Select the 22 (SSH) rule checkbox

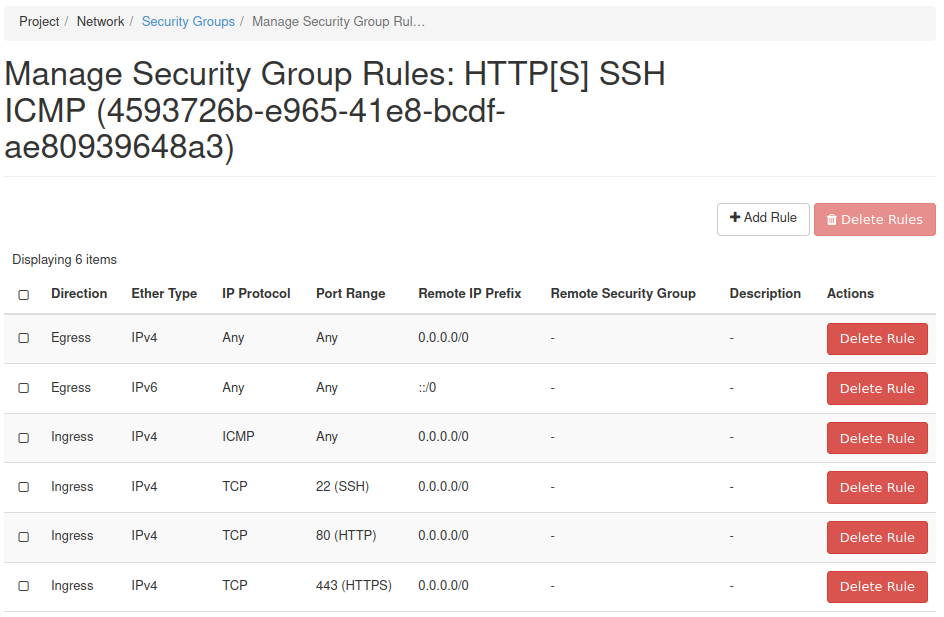click(24, 487)
